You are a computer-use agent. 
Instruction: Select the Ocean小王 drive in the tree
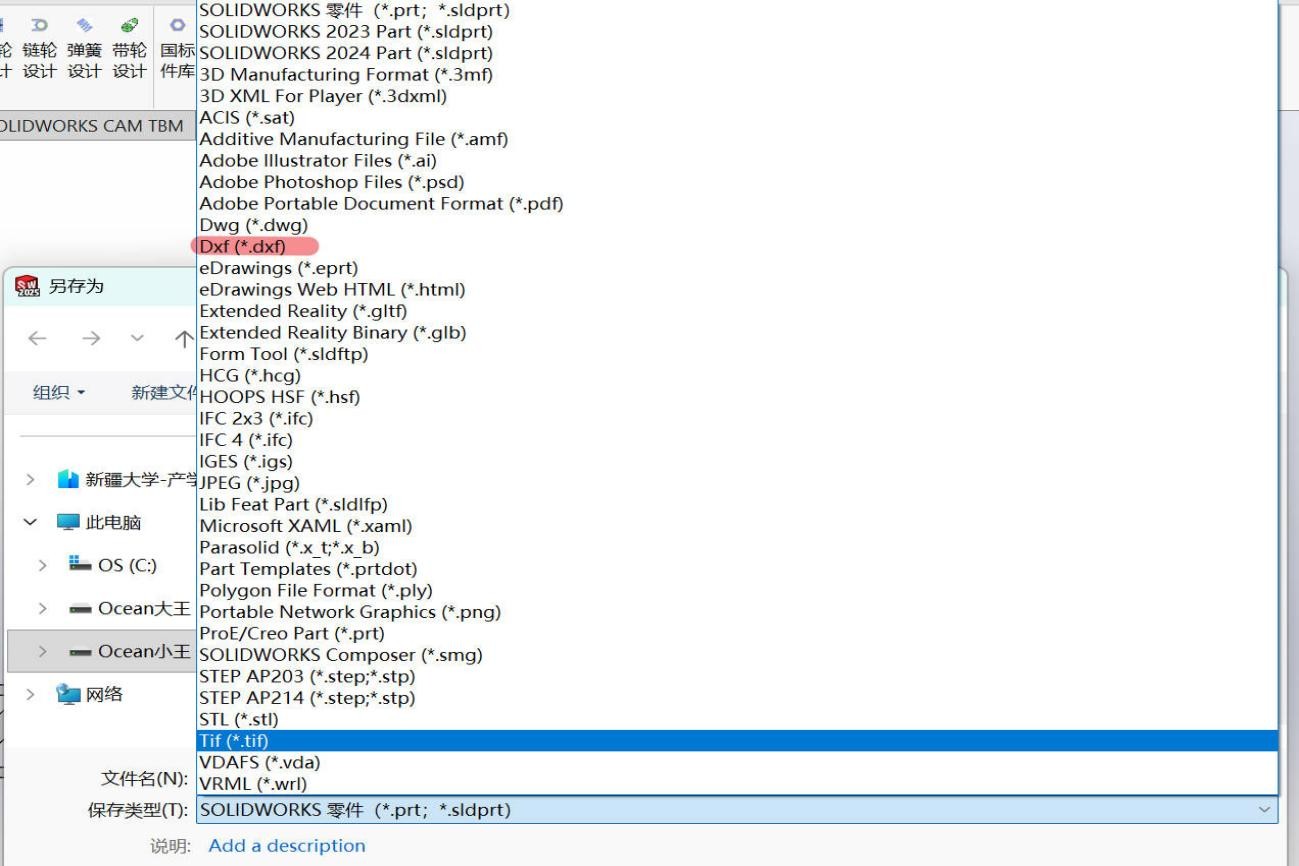point(143,652)
